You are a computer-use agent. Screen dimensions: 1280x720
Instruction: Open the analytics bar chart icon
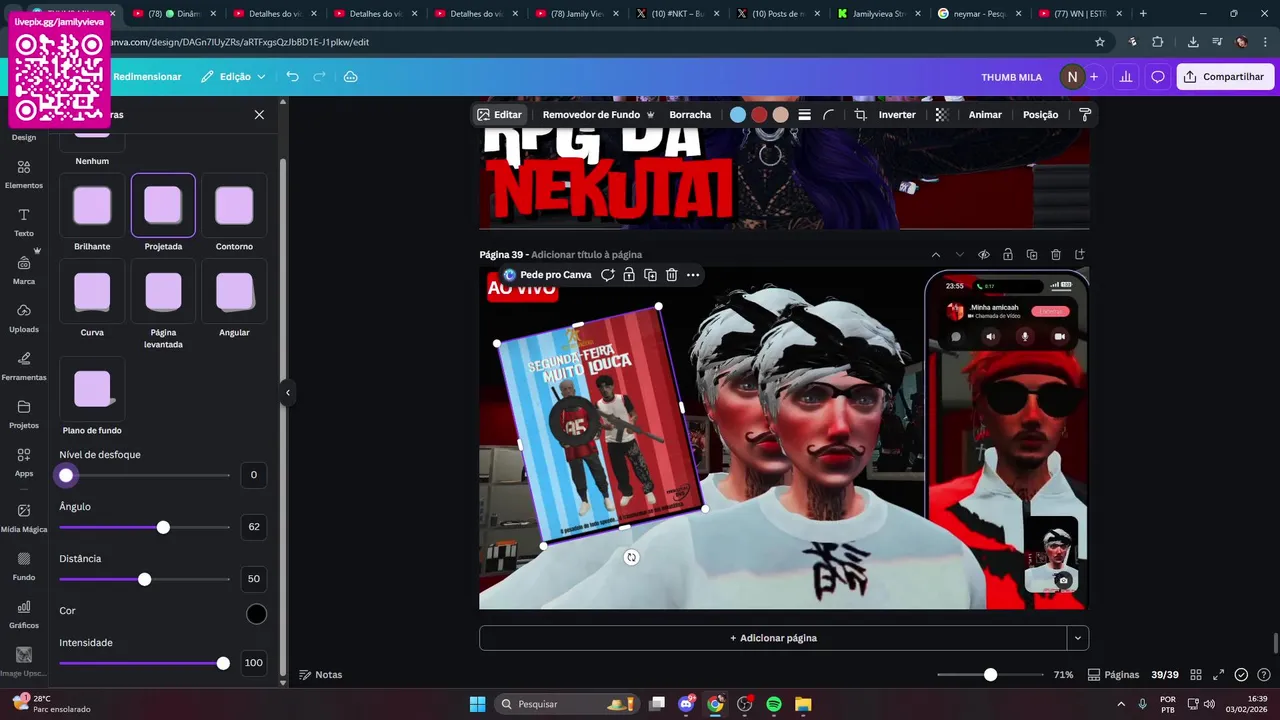click(x=1126, y=77)
